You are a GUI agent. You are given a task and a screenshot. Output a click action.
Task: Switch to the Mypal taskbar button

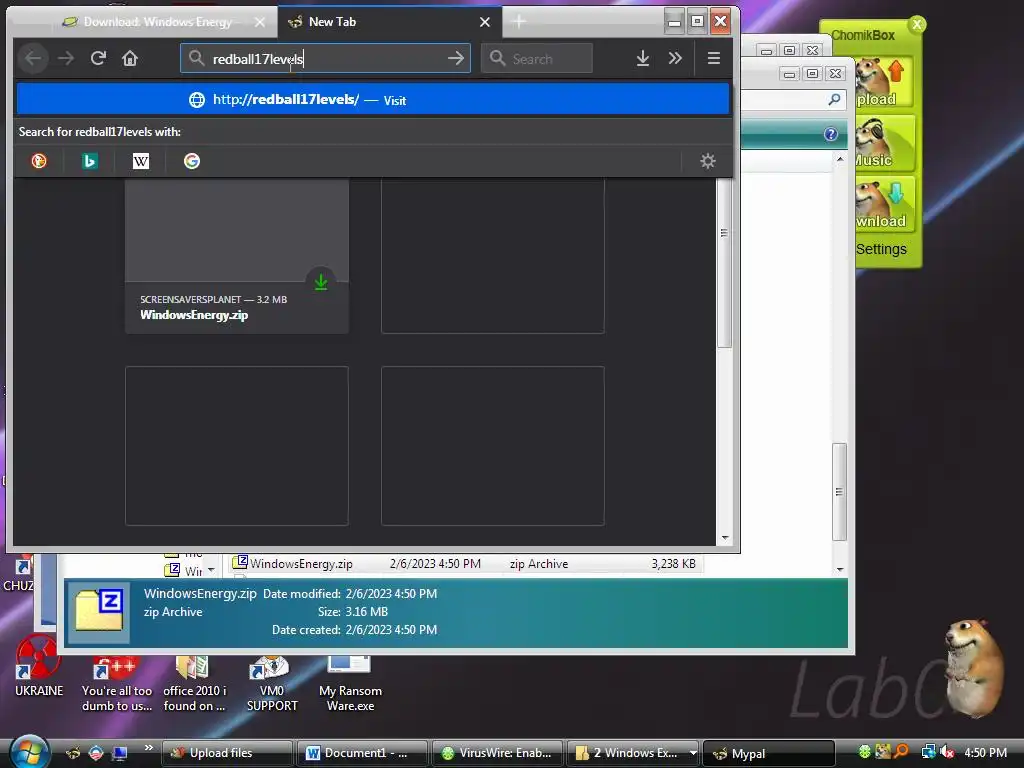(769, 753)
